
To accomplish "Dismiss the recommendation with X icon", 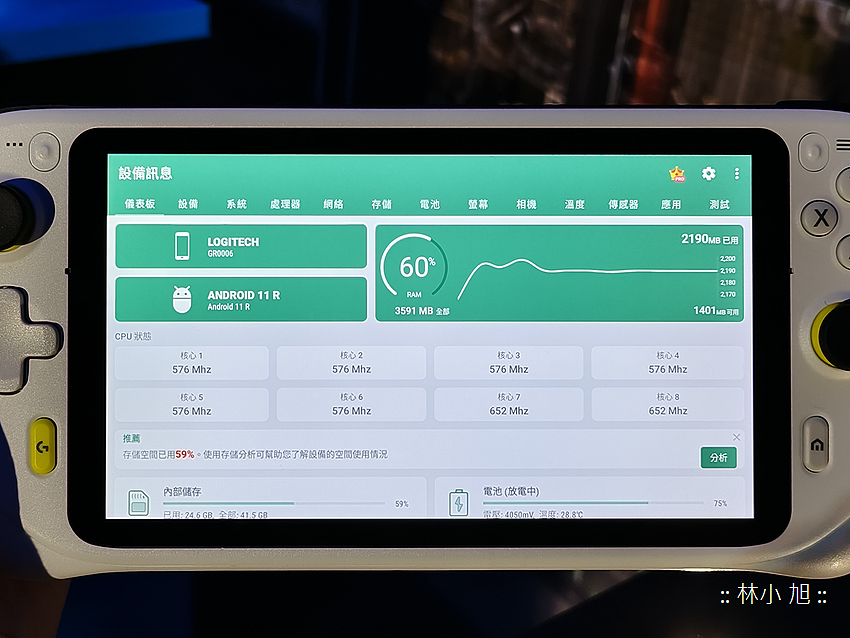I will [x=736, y=437].
